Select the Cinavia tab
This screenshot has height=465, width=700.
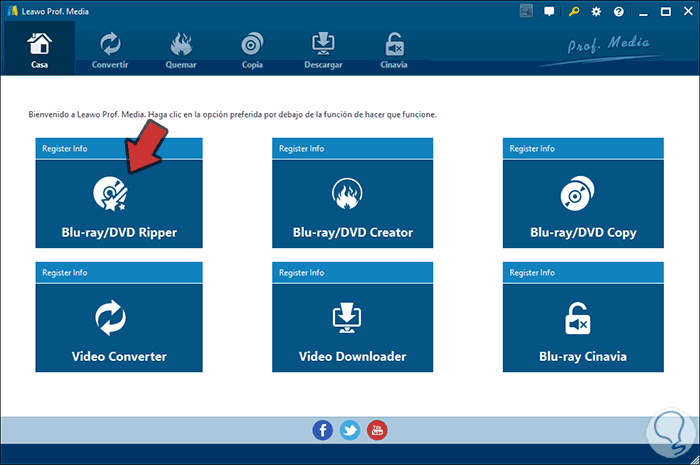(394, 50)
